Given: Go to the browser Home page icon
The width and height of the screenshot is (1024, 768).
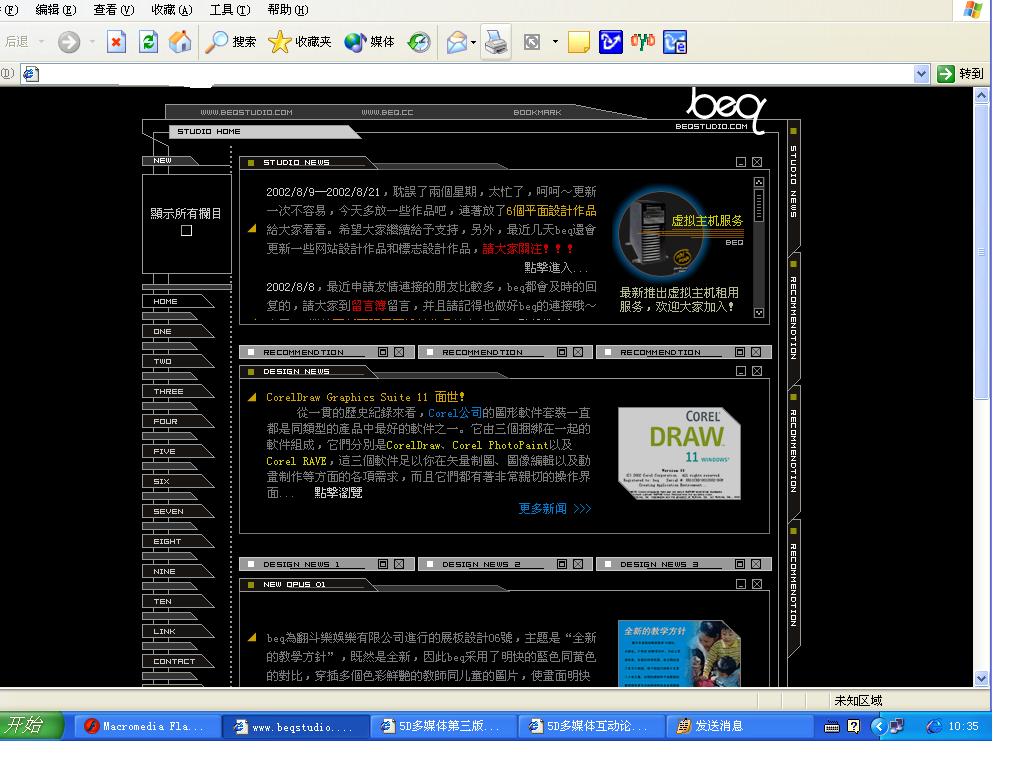Looking at the screenshot, I should (x=180, y=42).
